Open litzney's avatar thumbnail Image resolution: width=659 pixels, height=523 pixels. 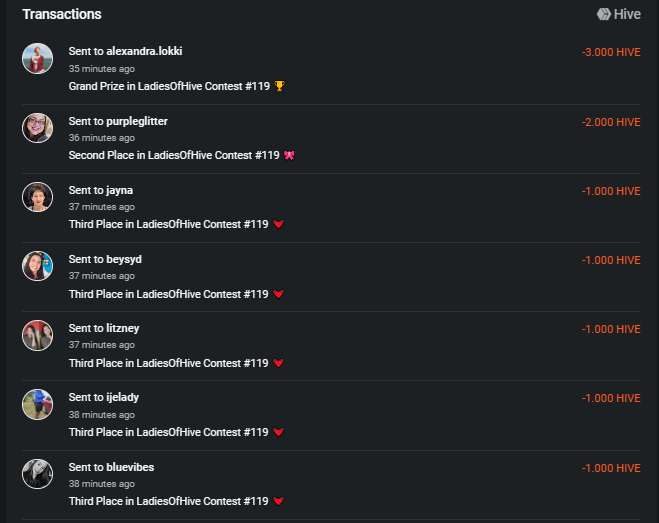37,335
